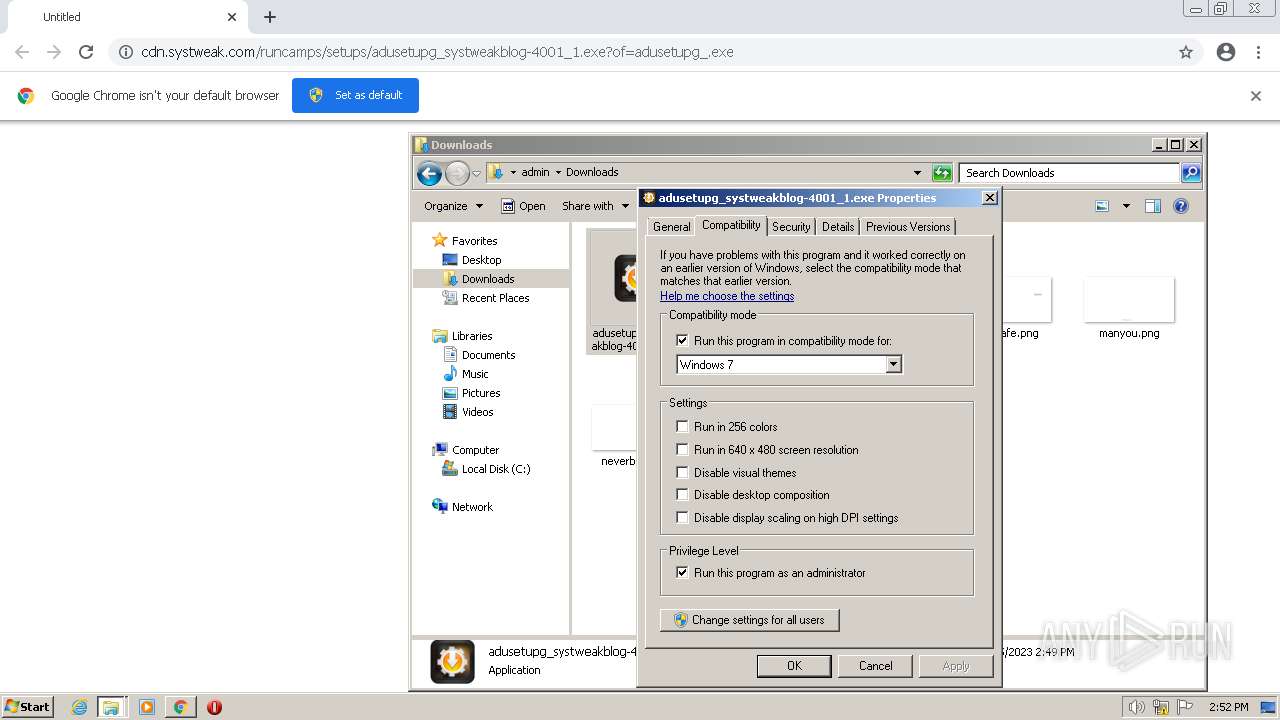Confirm properties with OK button
Viewport: 1280px width, 720px height.
tap(794, 666)
